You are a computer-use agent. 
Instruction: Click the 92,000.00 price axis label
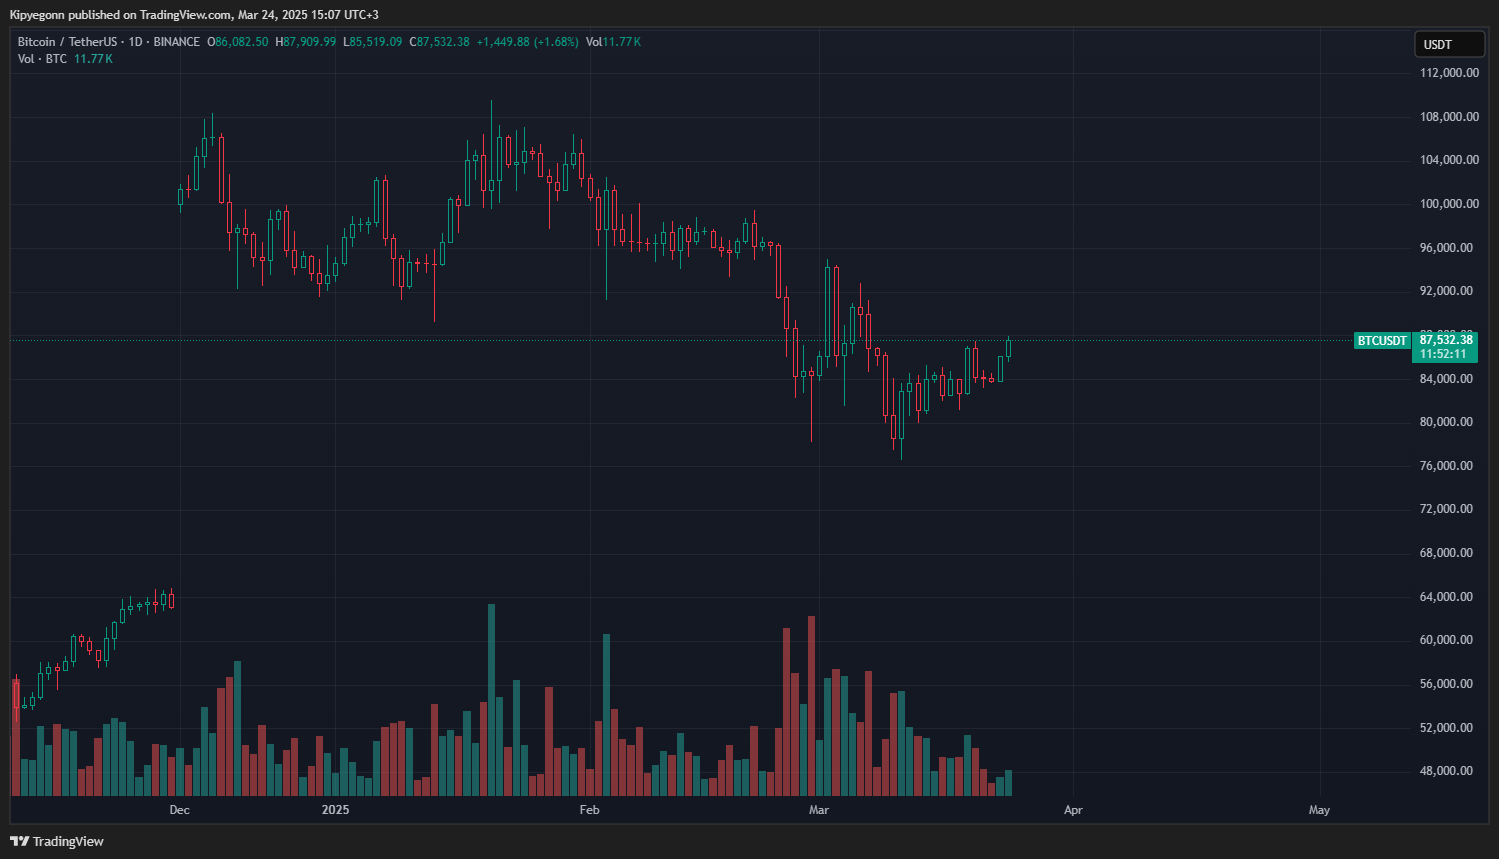coord(1446,291)
